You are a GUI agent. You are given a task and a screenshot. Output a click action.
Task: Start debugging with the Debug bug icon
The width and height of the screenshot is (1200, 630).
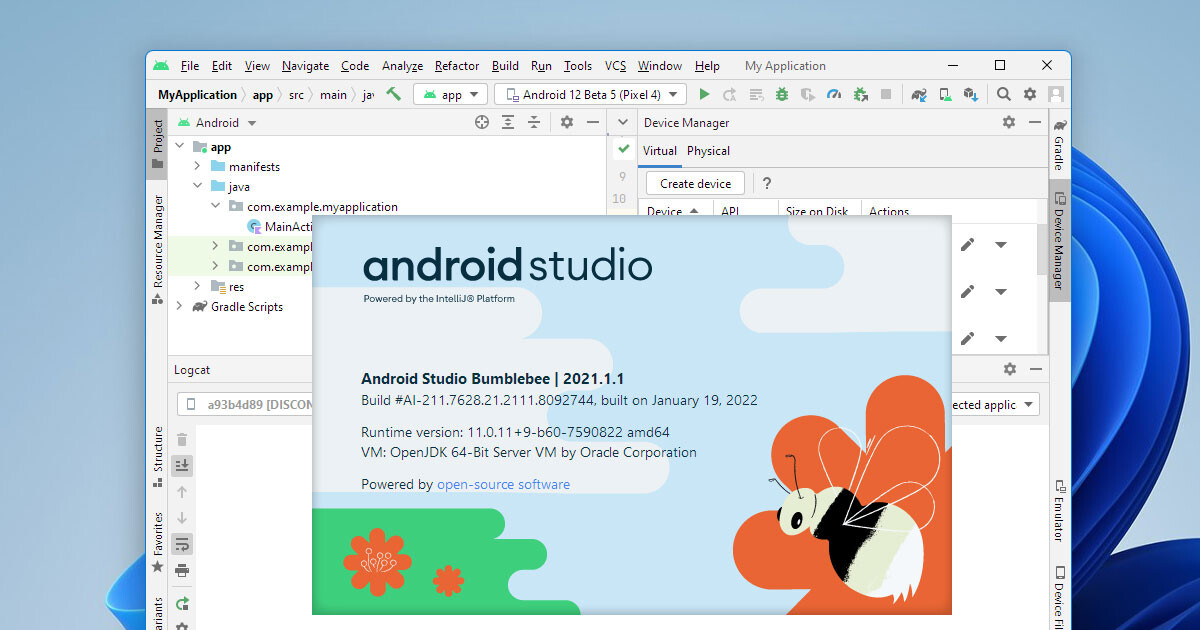point(782,95)
